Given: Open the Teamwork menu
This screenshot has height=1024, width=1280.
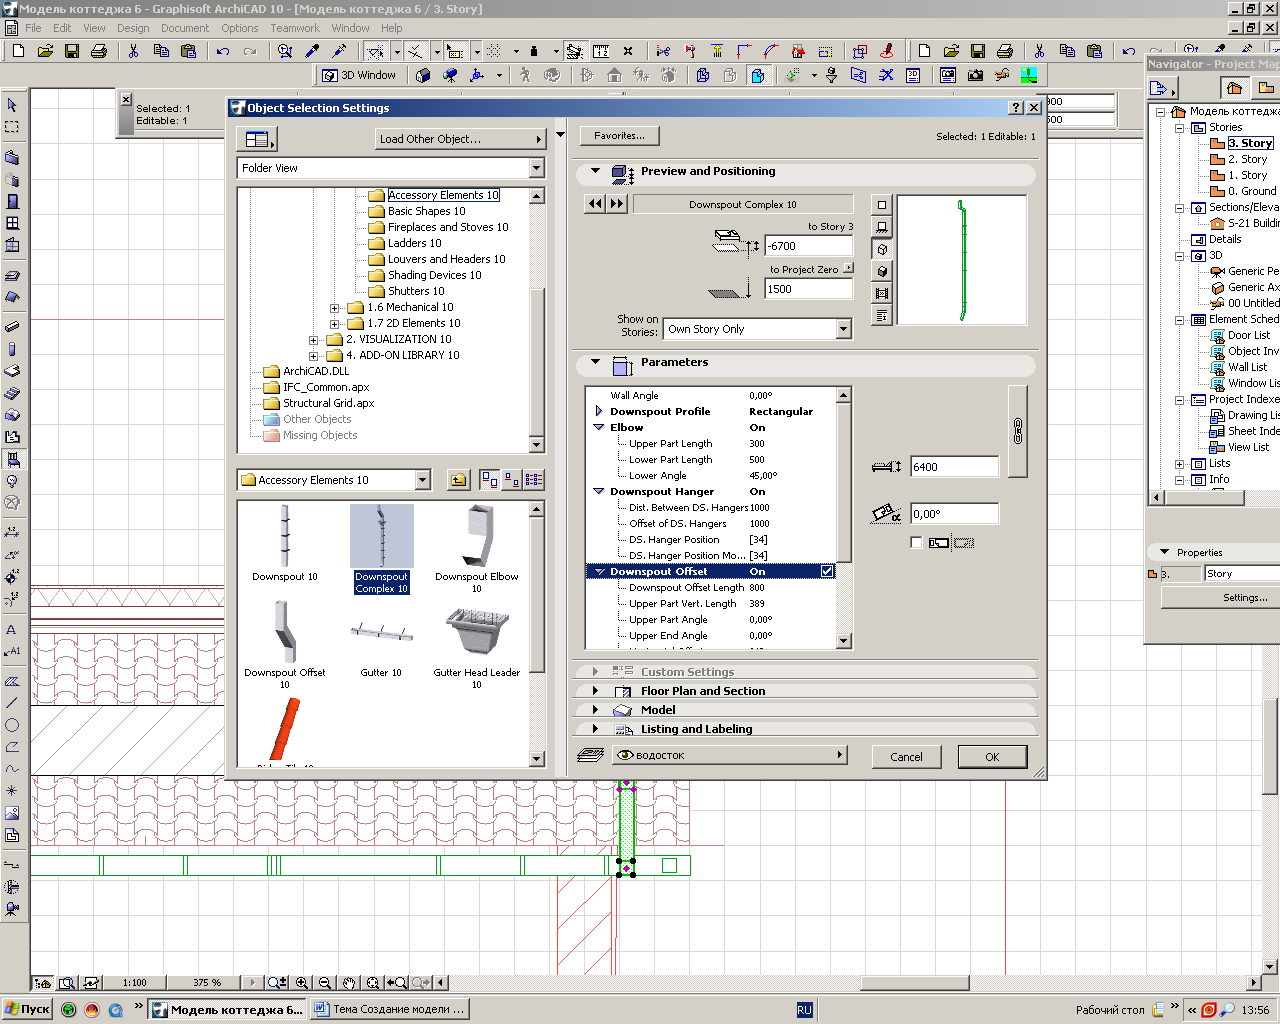Looking at the screenshot, I should pos(295,28).
